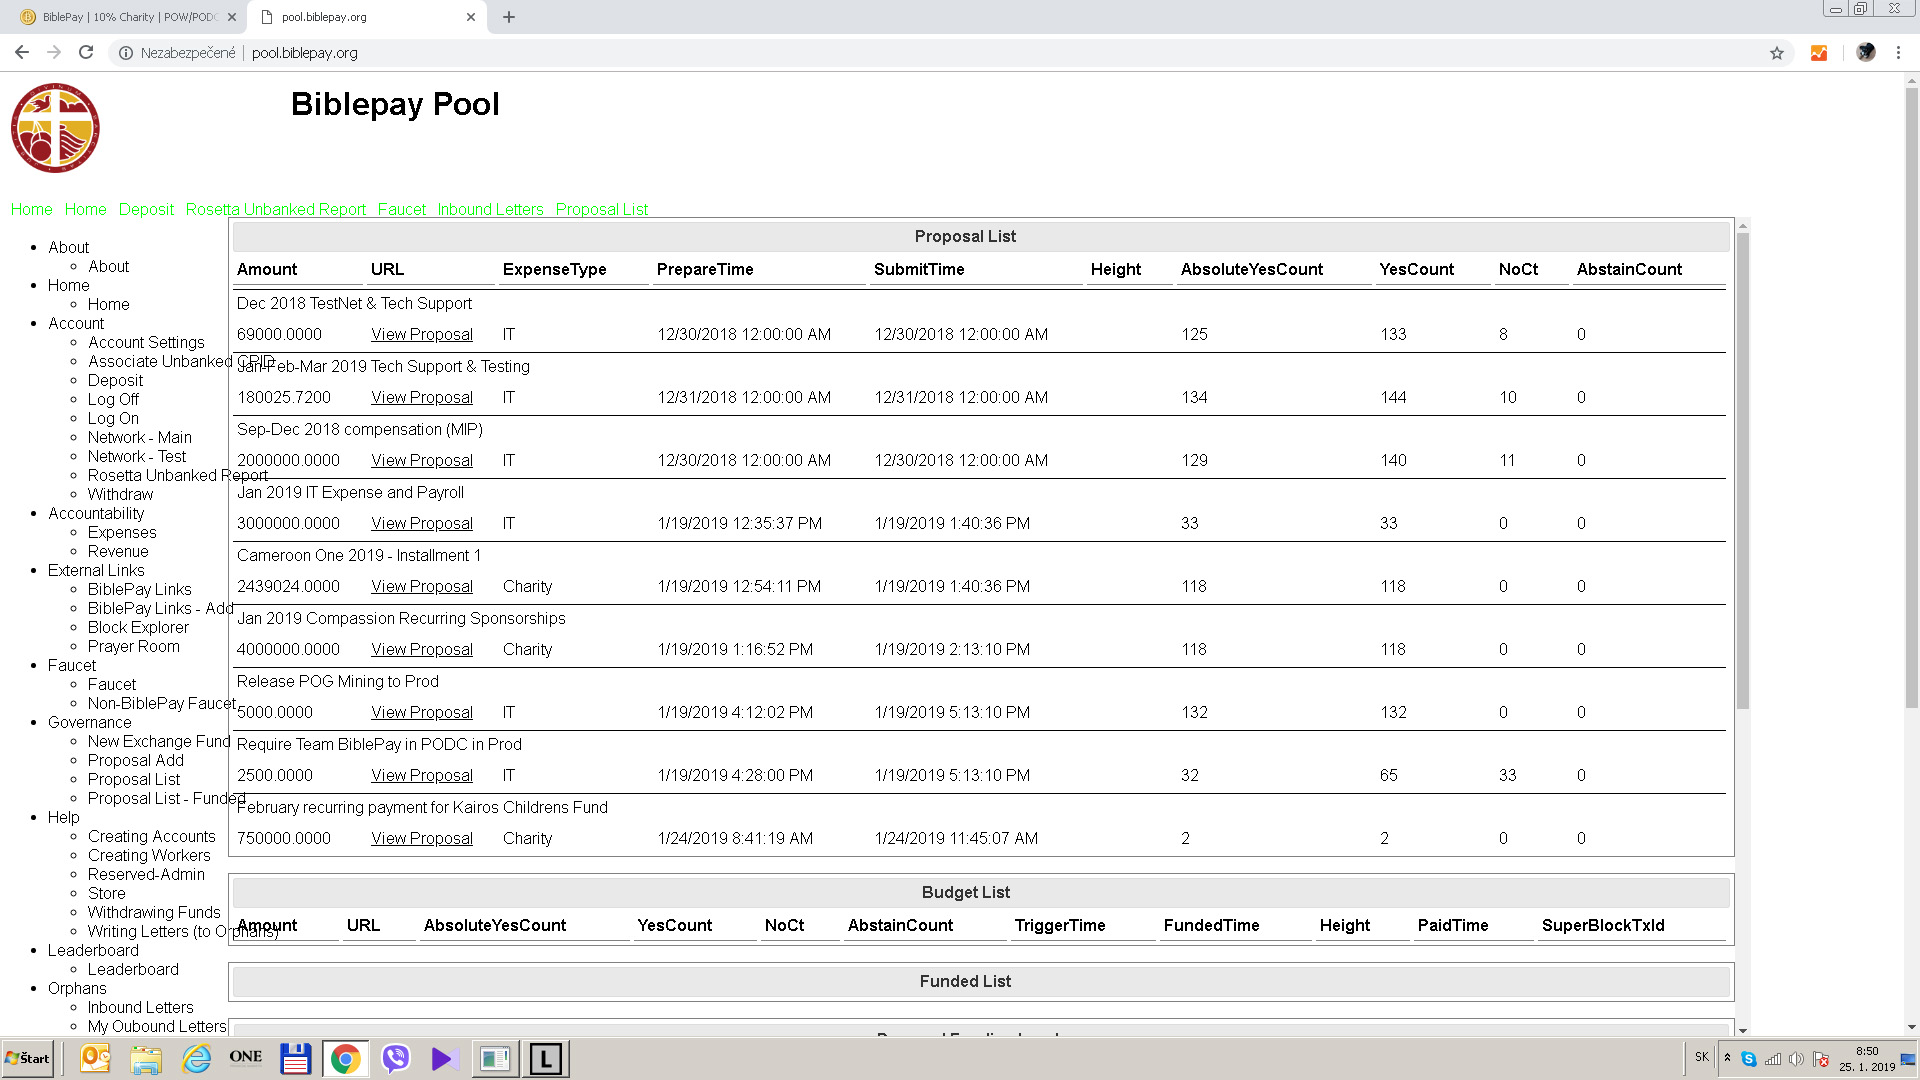View Proposal for Sep-Dec 2018 compensation (MIP)

point(422,461)
